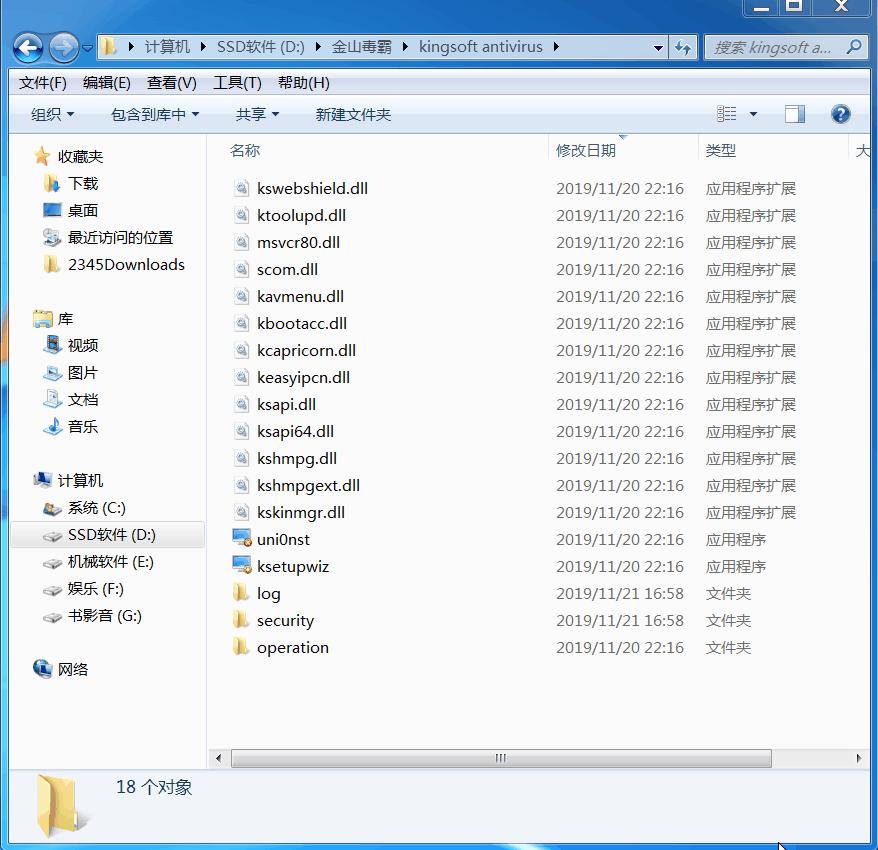This screenshot has height=850, width=878.
Task: Open the 组织 dropdown
Action: tap(53, 114)
